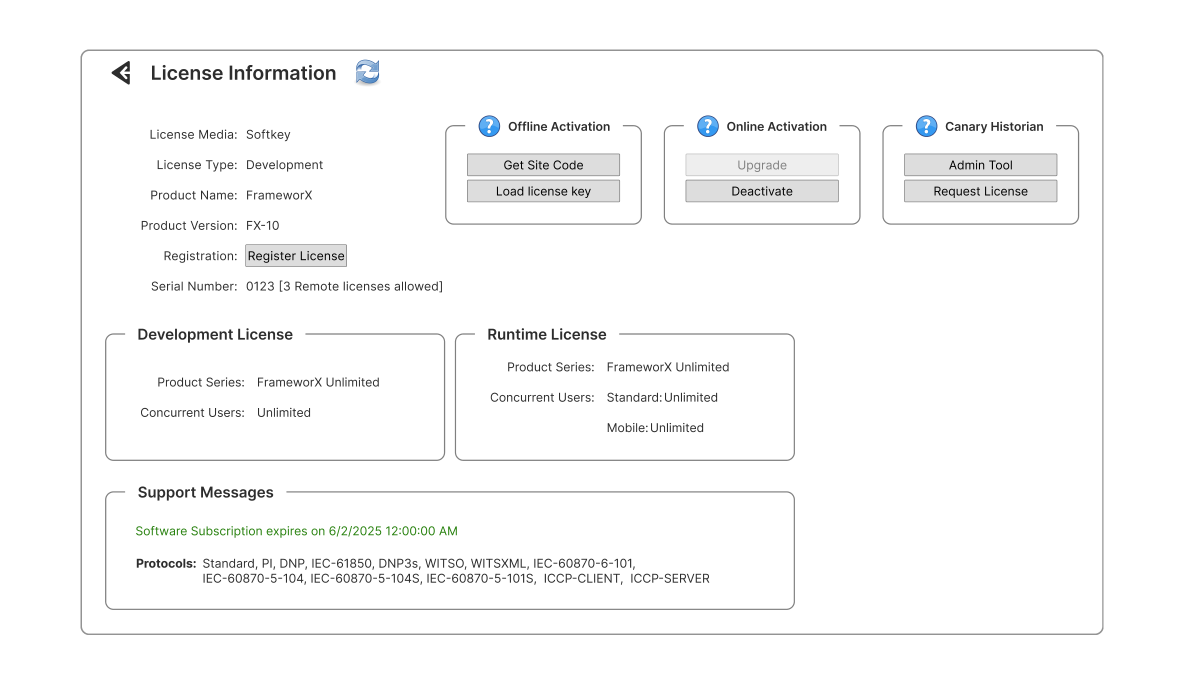1184x684 pixels.
Task: Refresh license information icon
Action: pyautogui.click(x=367, y=72)
